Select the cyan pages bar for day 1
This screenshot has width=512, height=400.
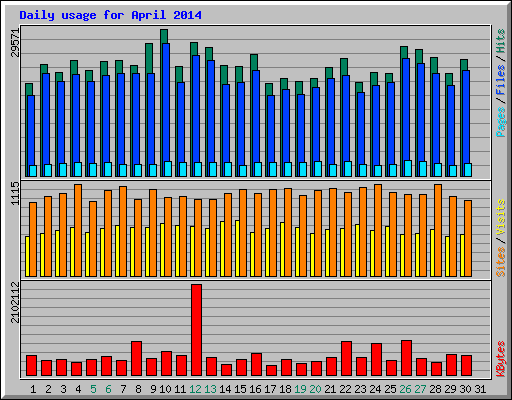click(x=33, y=171)
